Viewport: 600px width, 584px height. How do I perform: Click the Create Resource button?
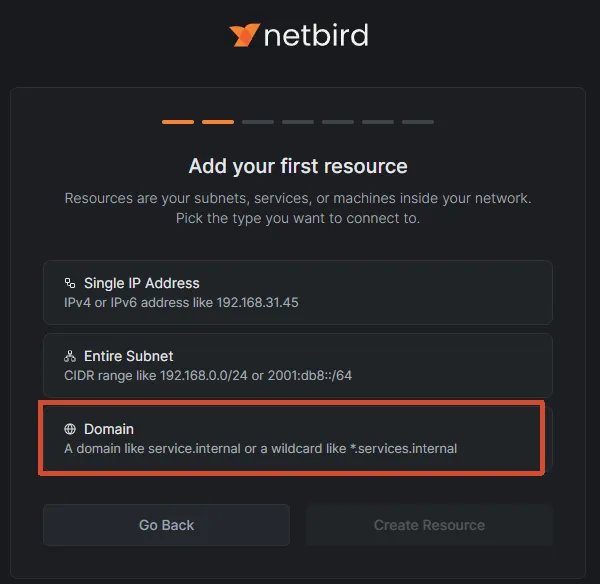(x=429, y=525)
